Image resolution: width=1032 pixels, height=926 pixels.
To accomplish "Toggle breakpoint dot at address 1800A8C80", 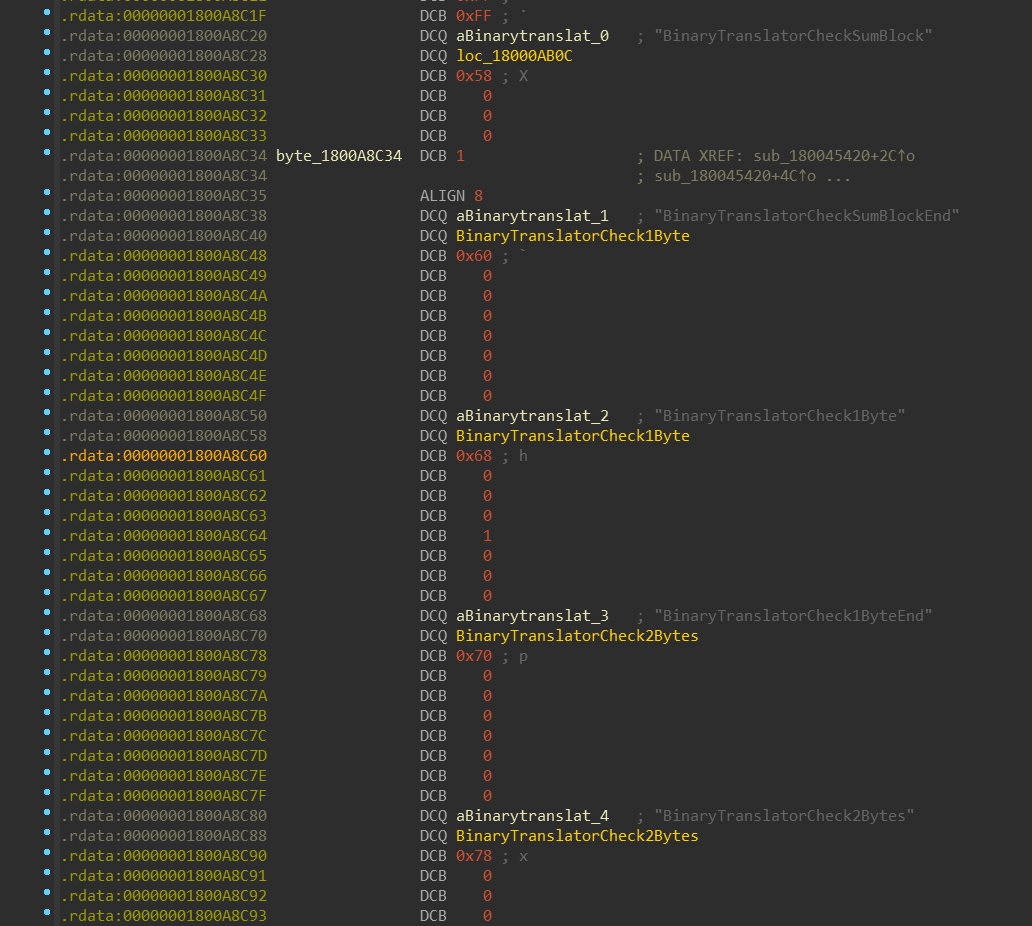I will click(47, 813).
